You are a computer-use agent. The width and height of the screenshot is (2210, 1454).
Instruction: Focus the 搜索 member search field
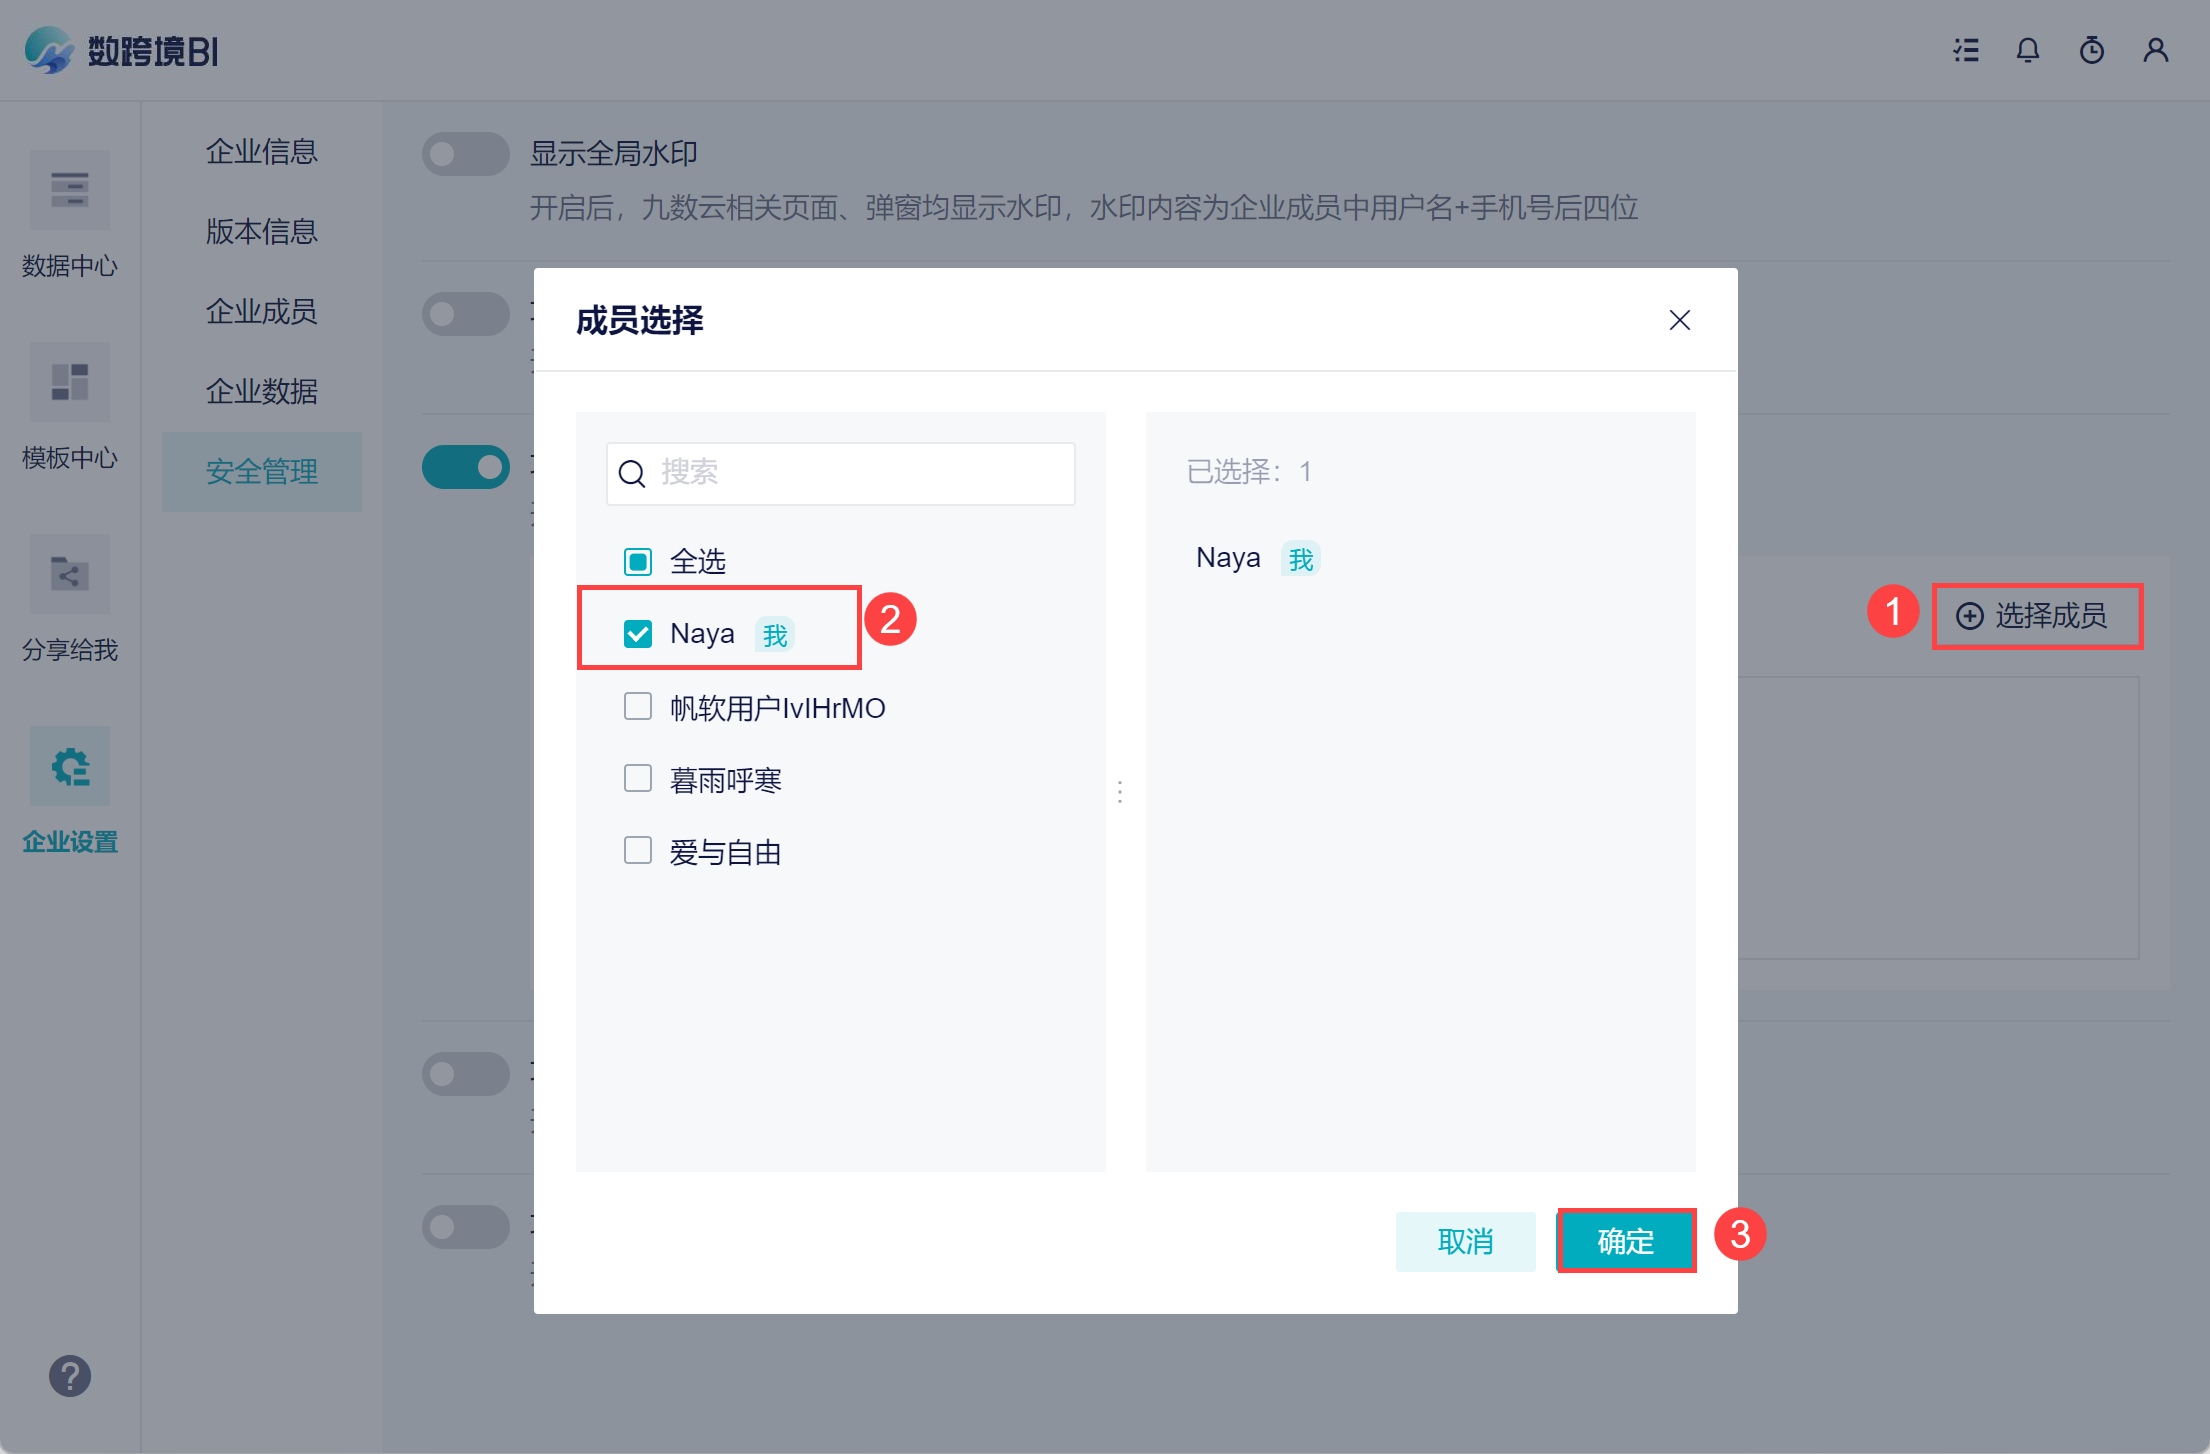pos(860,473)
